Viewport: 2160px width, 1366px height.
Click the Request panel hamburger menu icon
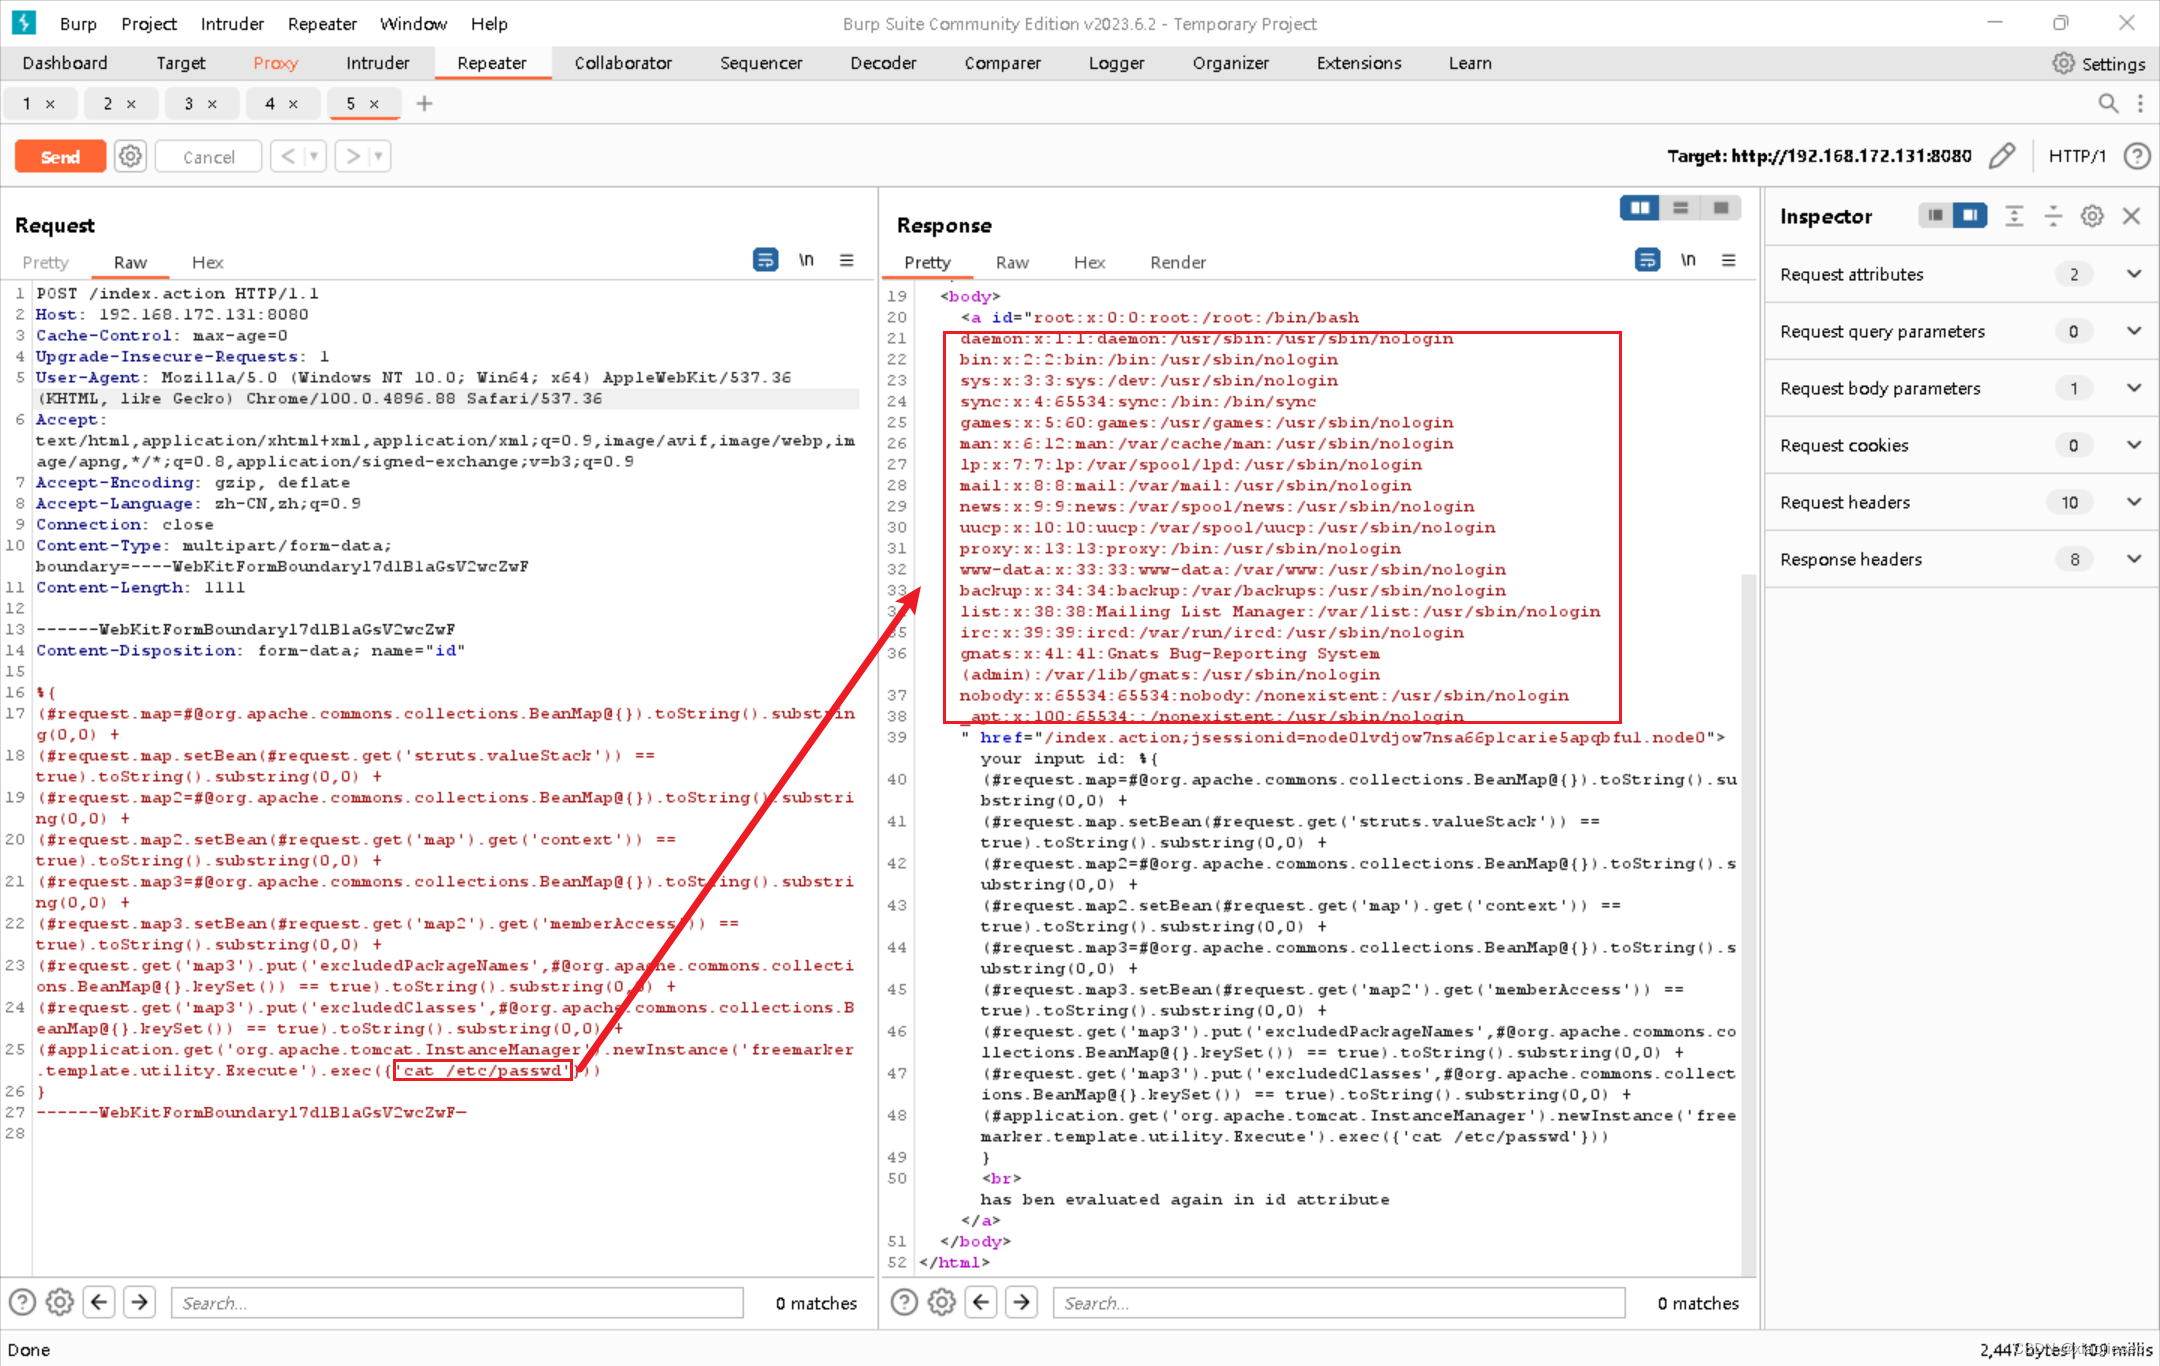click(847, 260)
